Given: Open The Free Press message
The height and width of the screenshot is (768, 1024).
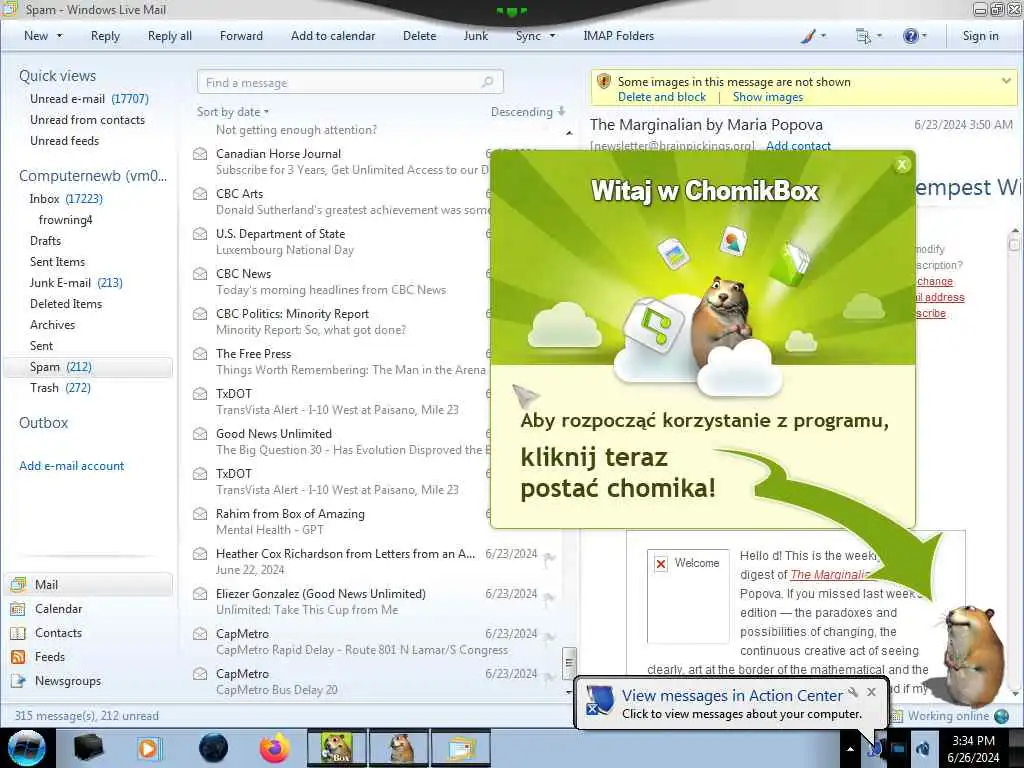Looking at the screenshot, I should (x=340, y=361).
